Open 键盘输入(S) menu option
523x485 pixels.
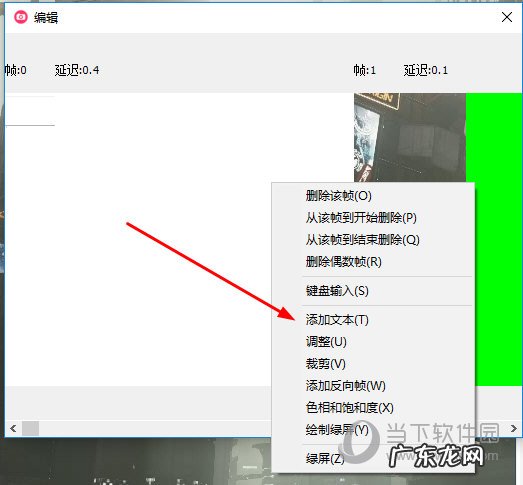click(x=373, y=291)
